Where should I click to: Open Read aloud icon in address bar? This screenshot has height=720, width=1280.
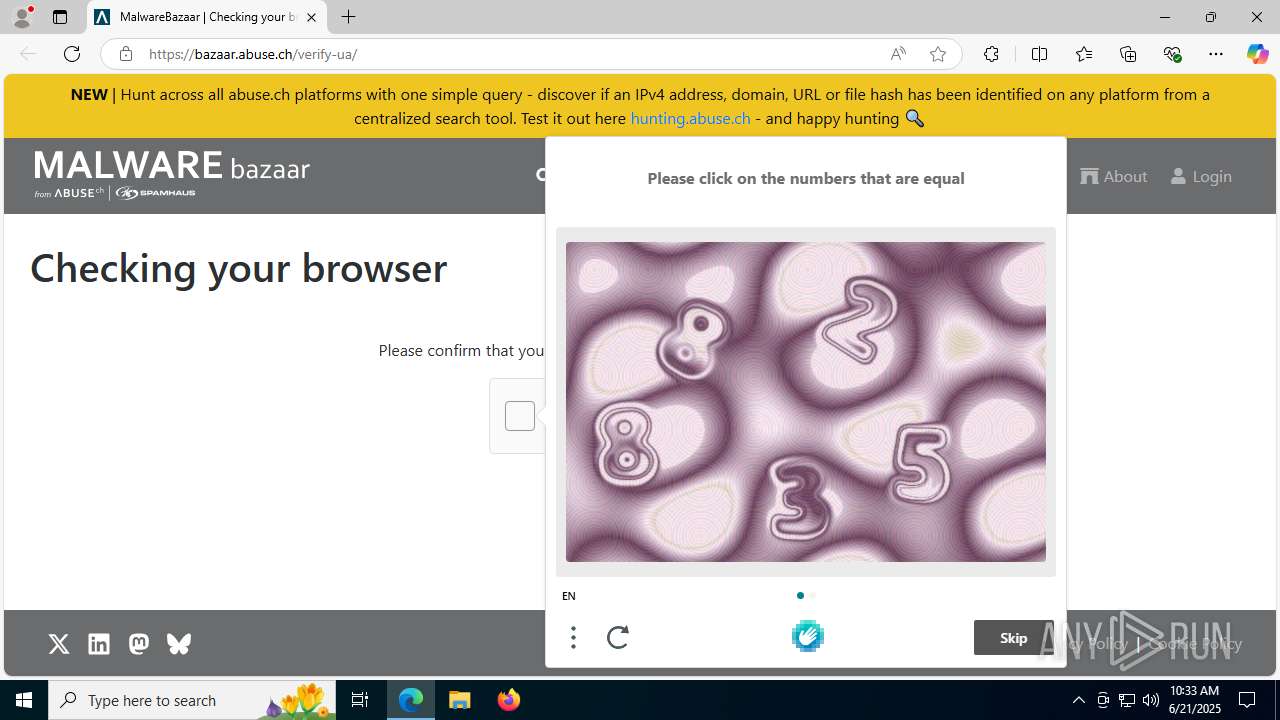pyautogui.click(x=898, y=54)
